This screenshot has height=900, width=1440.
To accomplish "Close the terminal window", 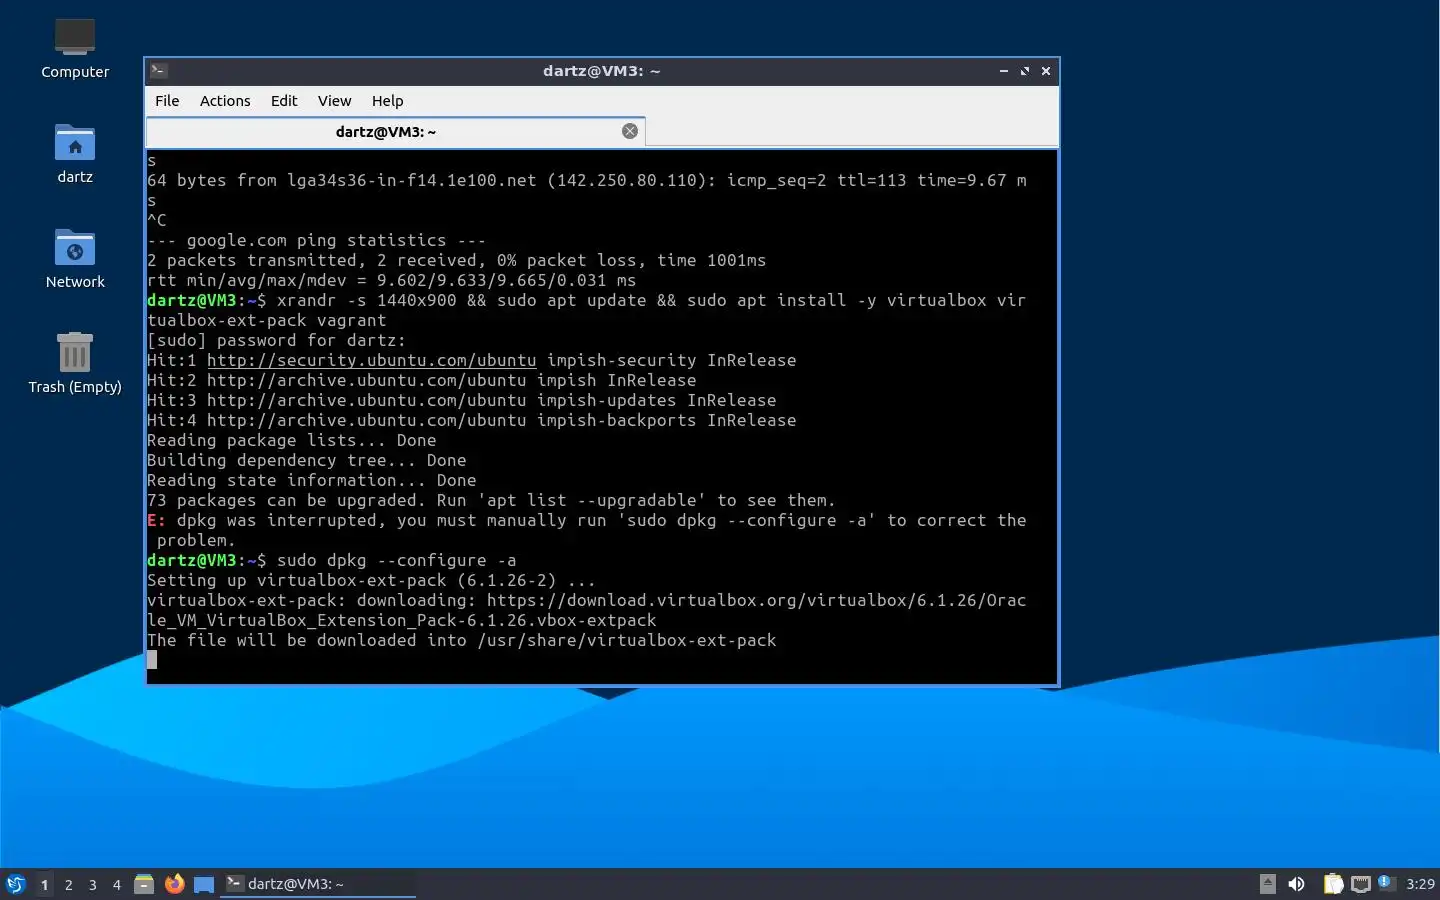I will click(x=1046, y=71).
